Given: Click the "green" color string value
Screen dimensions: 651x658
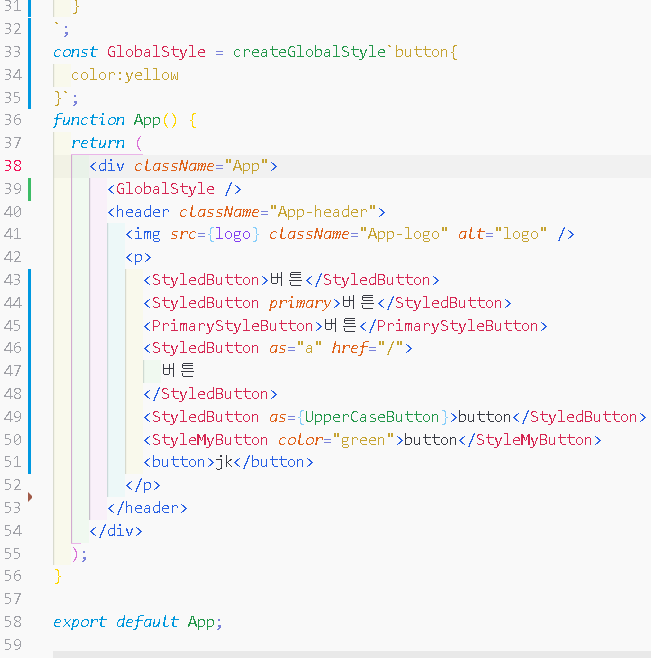Looking at the screenshot, I should pyautogui.click(x=363, y=440).
